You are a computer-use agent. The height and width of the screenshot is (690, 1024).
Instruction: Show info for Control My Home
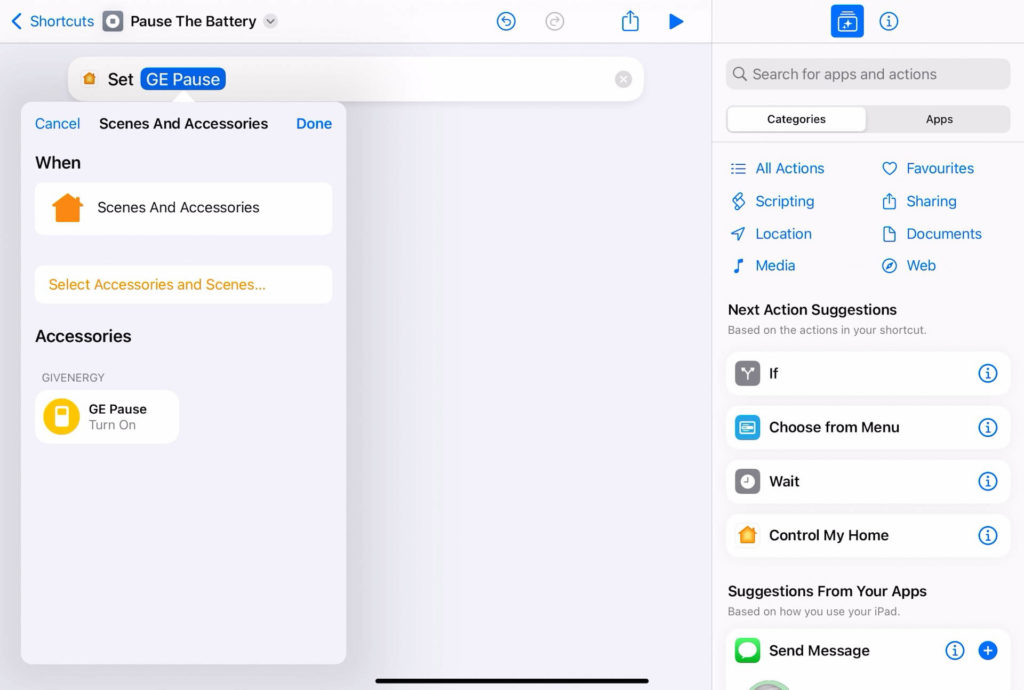[987, 535]
